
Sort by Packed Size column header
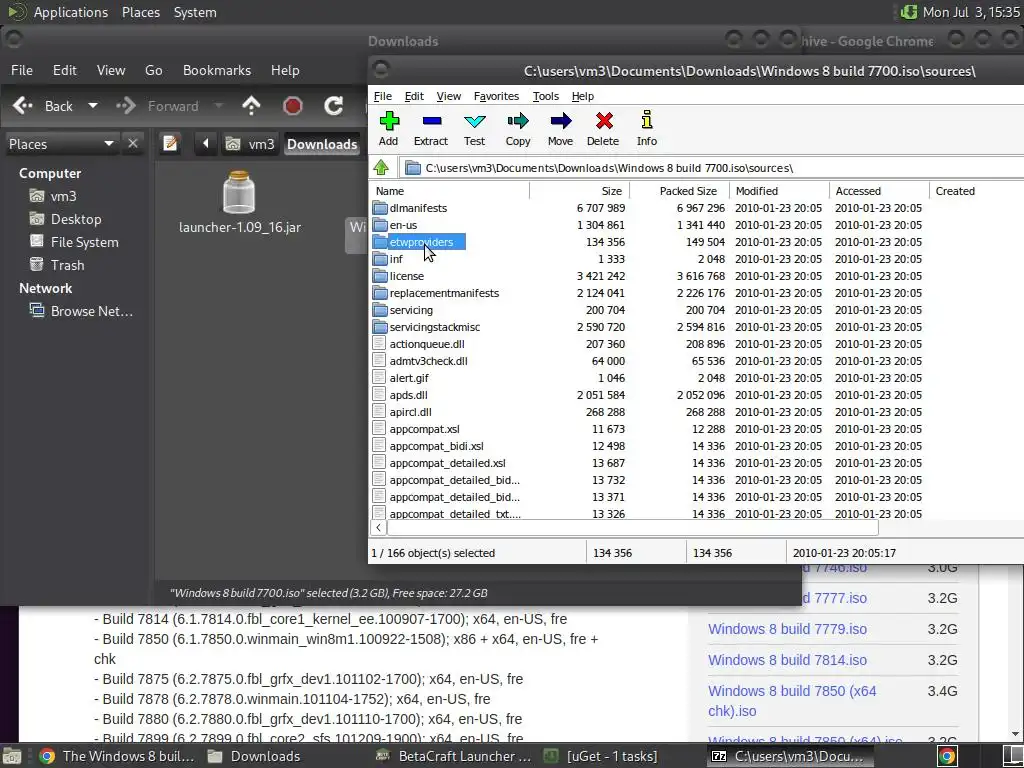pyautogui.click(x=680, y=191)
